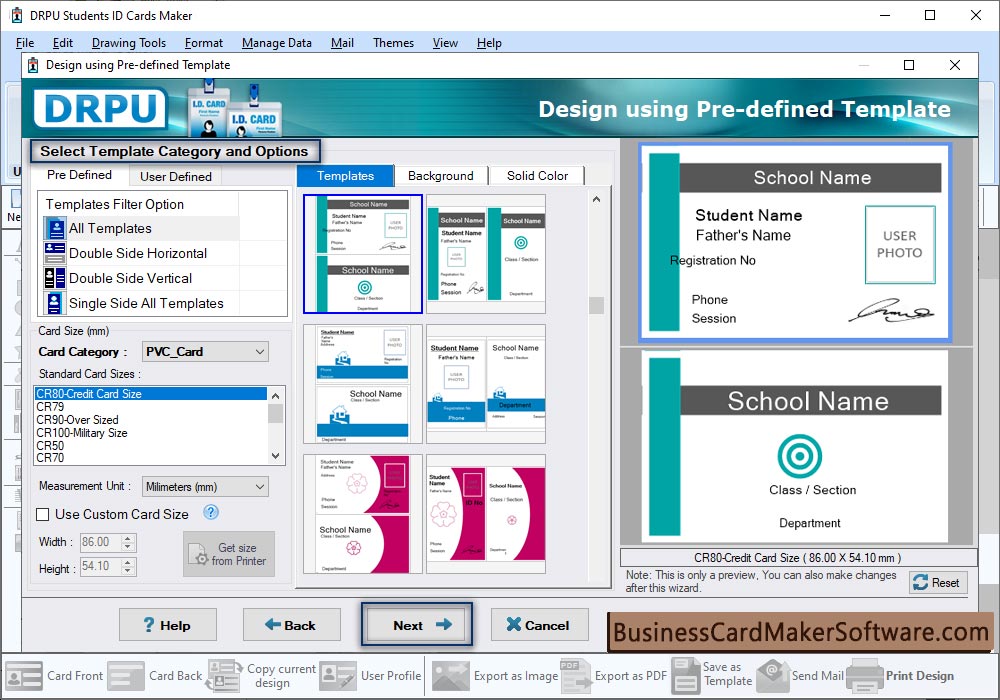This screenshot has height=700, width=1000.
Task: Open the Manage Data menu
Action: tap(277, 43)
